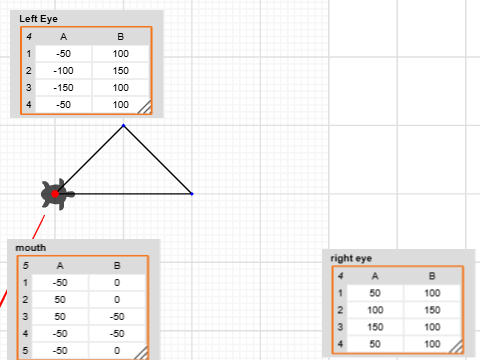Click the Left Eye table resize handle
This screenshot has width=480, height=360.
144,107
